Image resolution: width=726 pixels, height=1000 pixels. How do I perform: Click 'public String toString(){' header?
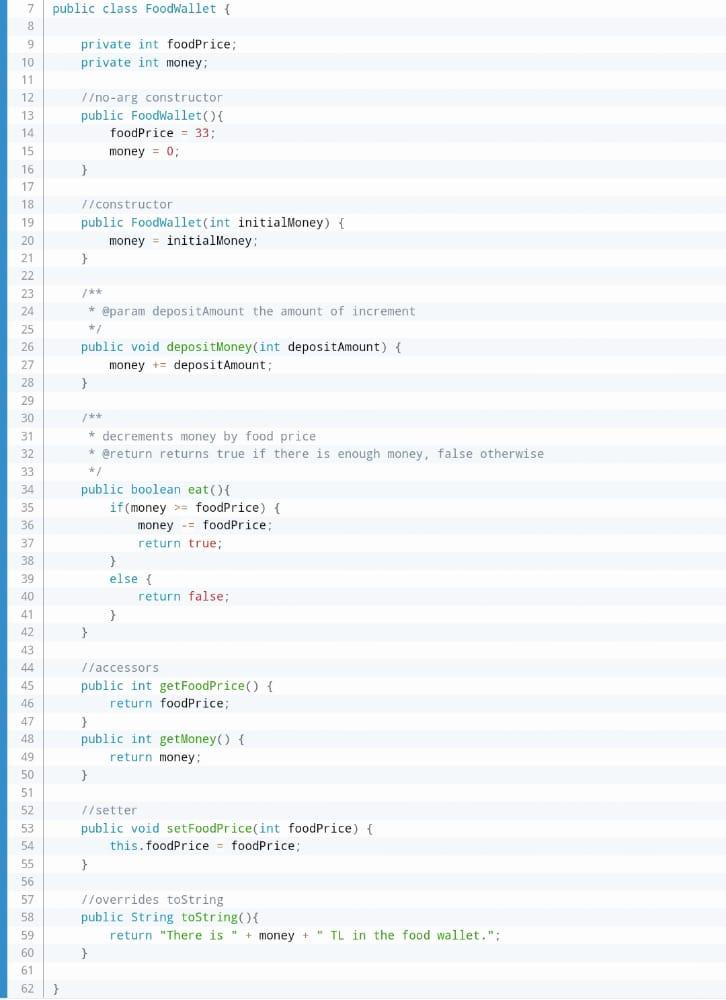point(170,917)
